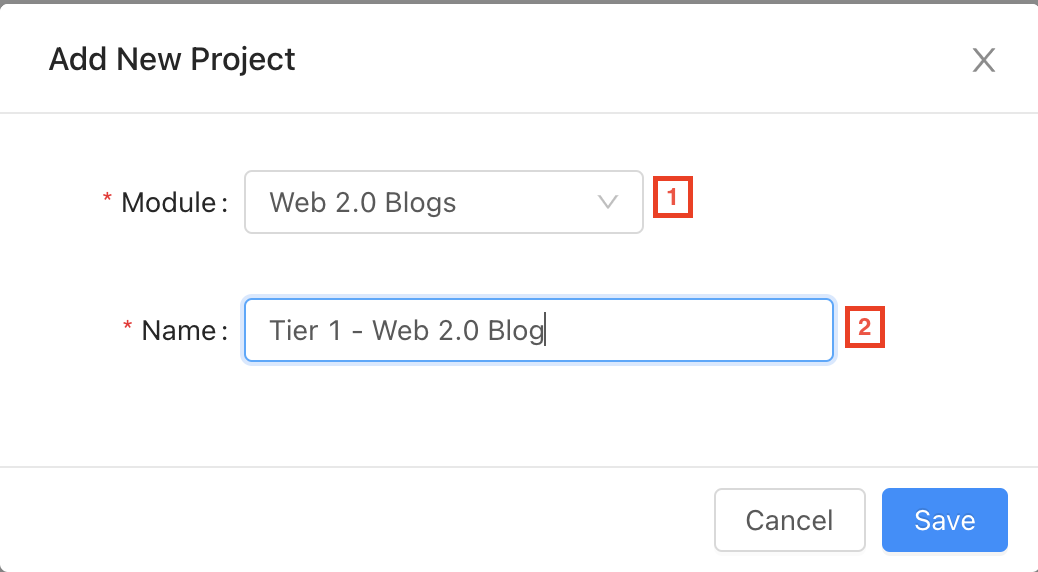Click the red annotation marker 1
Viewport: 1038px width, 572px height.
[673, 197]
